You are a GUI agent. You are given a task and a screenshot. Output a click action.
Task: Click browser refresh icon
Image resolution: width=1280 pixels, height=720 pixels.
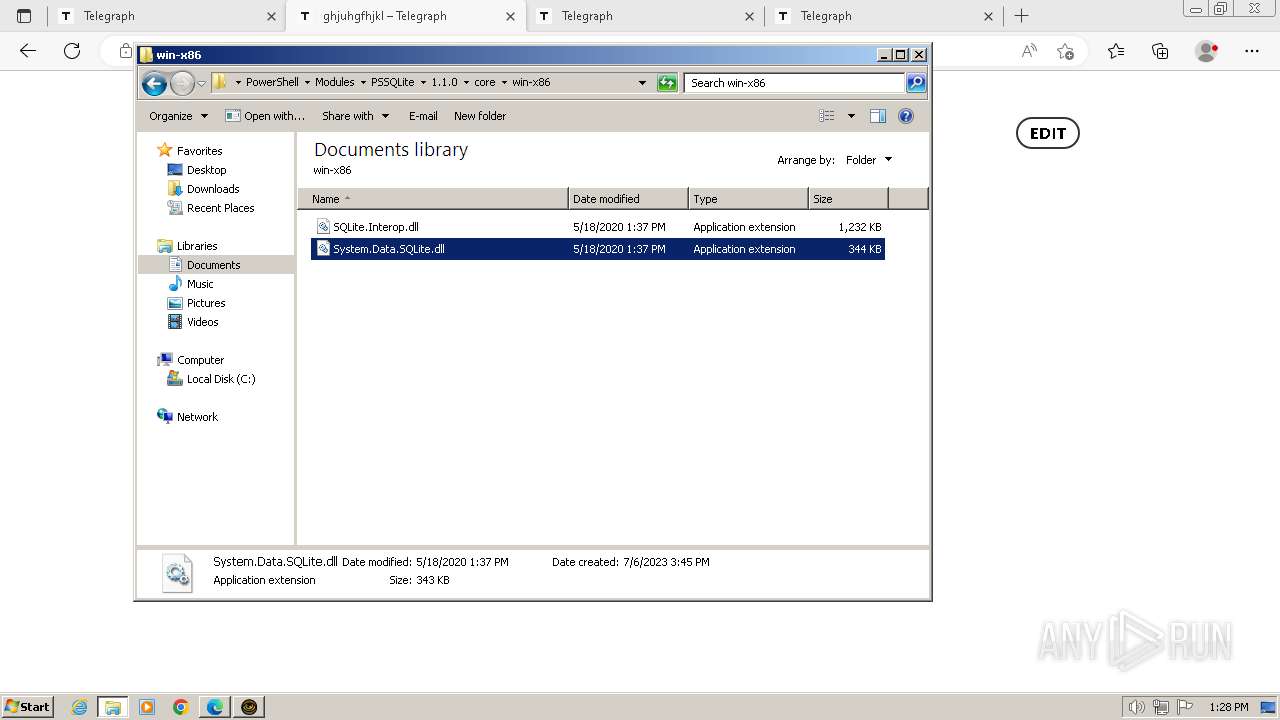pos(72,51)
